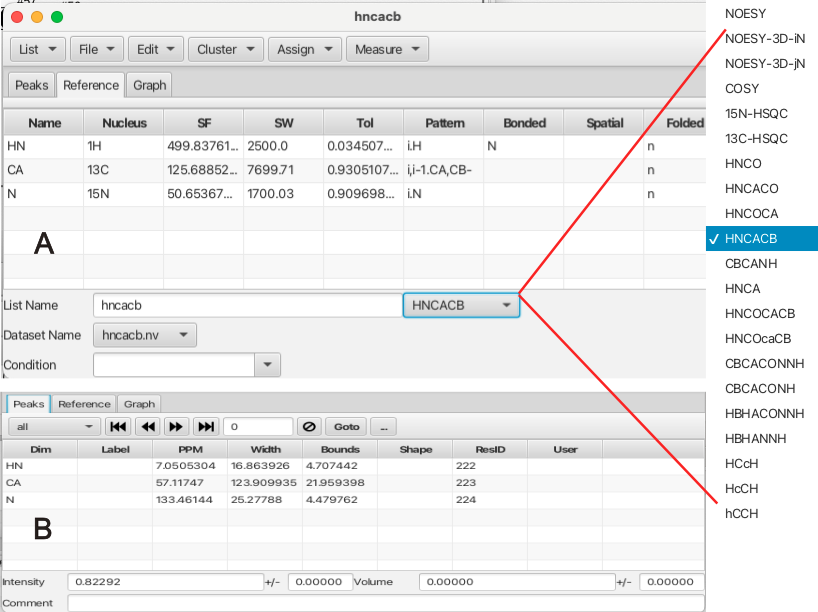Click the List Name text field
The height and width of the screenshot is (612, 818).
[x=246, y=305]
